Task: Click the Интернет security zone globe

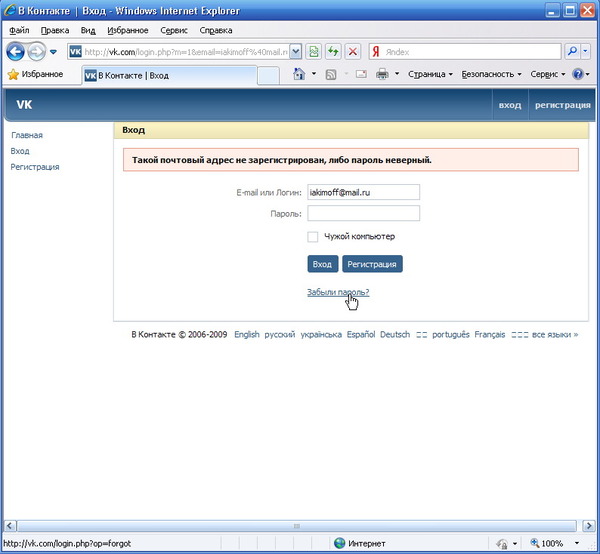Action: pos(339,543)
